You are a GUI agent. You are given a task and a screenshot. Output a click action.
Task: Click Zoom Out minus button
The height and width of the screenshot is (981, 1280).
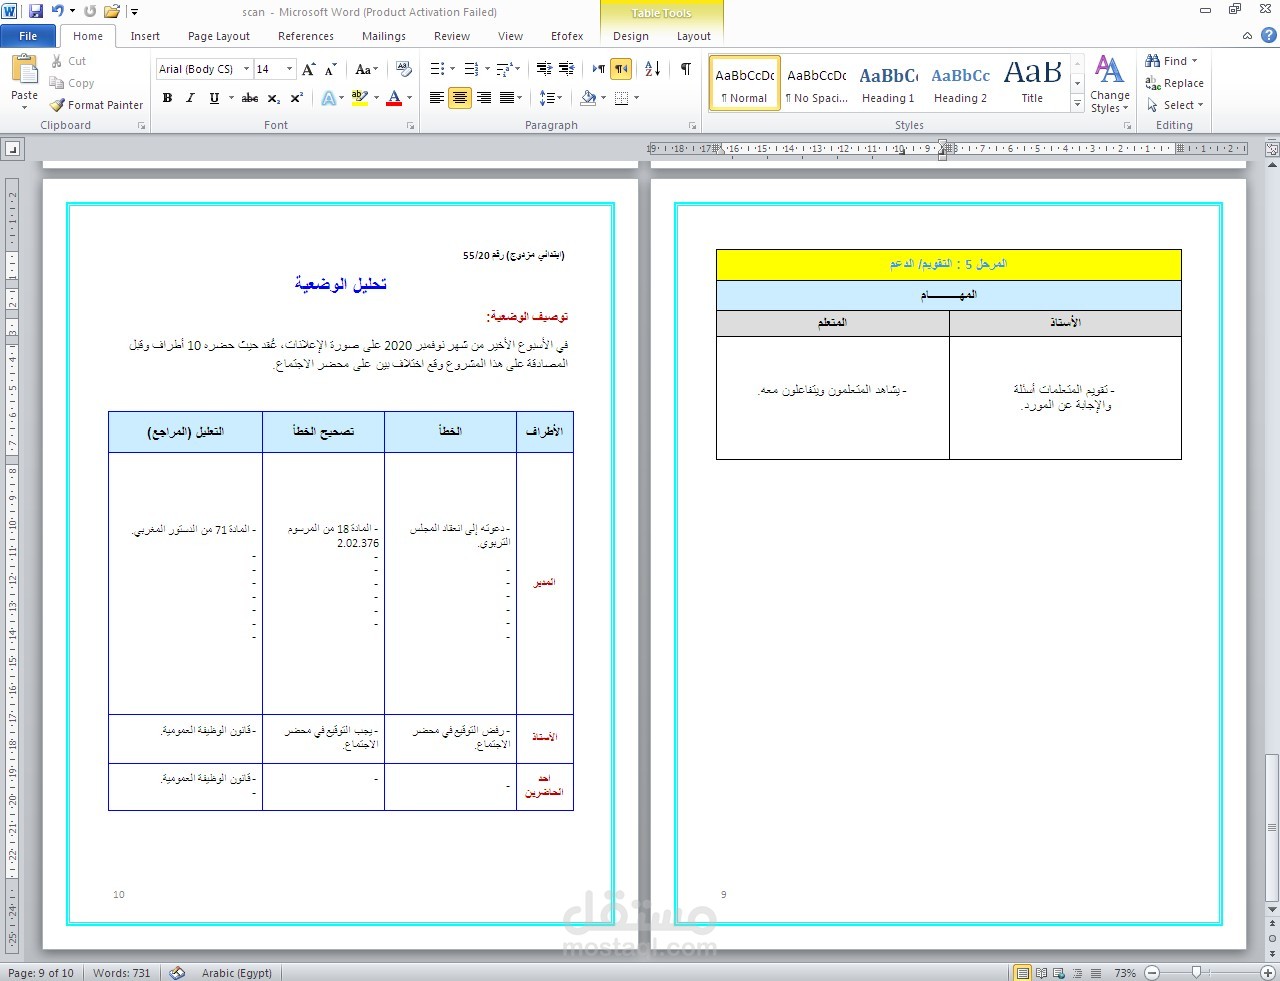pyautogui.click(x=1152, y=973)
